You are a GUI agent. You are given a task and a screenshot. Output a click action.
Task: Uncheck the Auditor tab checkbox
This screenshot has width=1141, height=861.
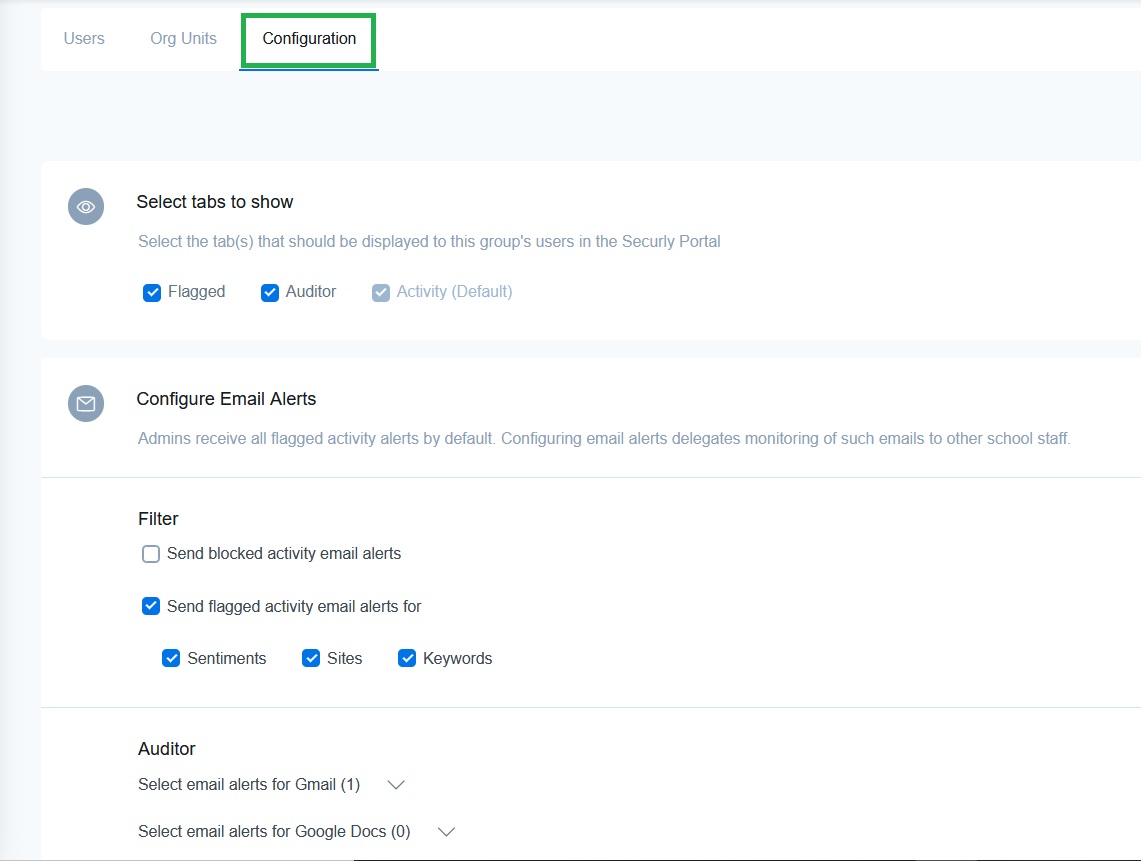pyautogui.click(x=269, y=293)
